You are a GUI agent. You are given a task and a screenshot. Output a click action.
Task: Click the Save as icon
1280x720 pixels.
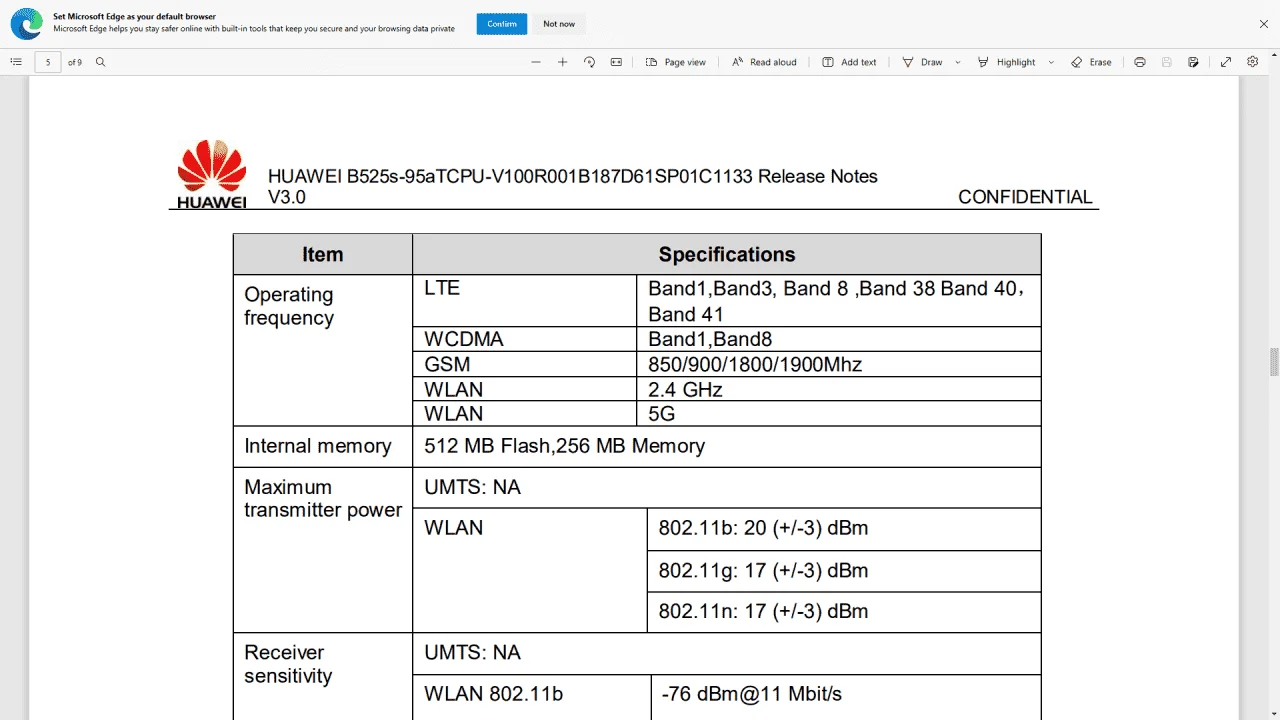pos(1193,62)
